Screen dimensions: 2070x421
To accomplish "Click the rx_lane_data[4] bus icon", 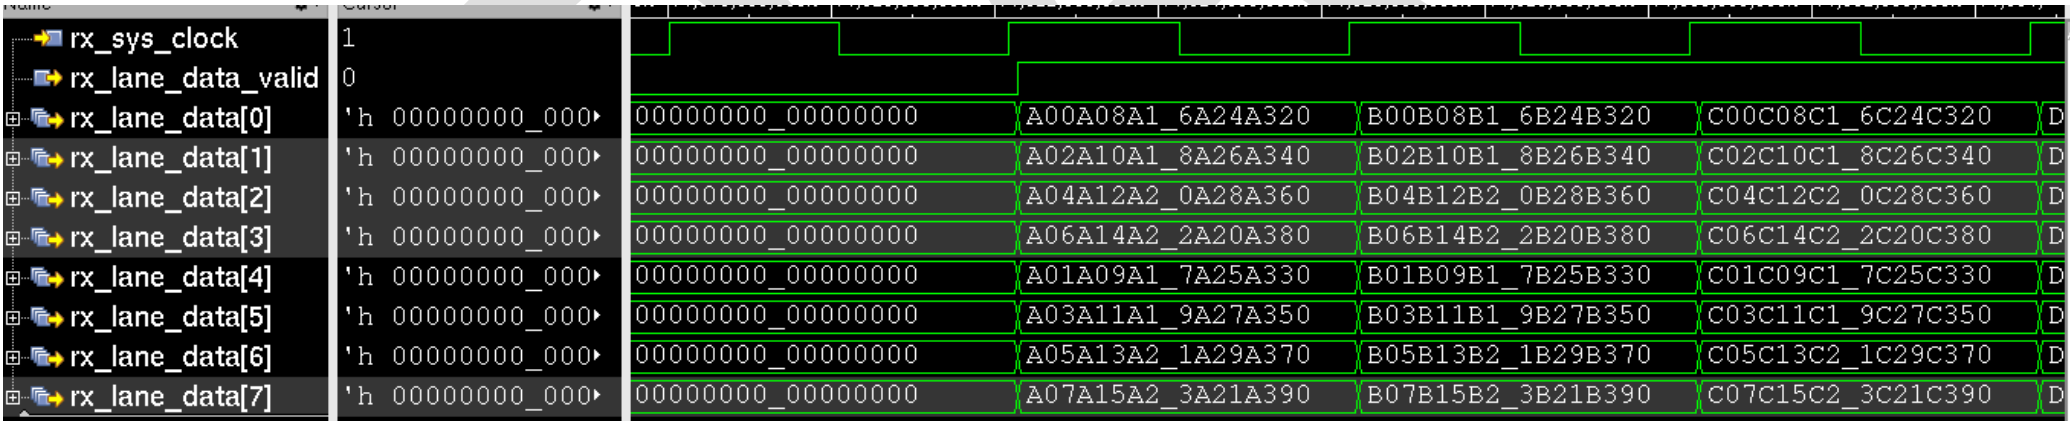I will point(47,277).
